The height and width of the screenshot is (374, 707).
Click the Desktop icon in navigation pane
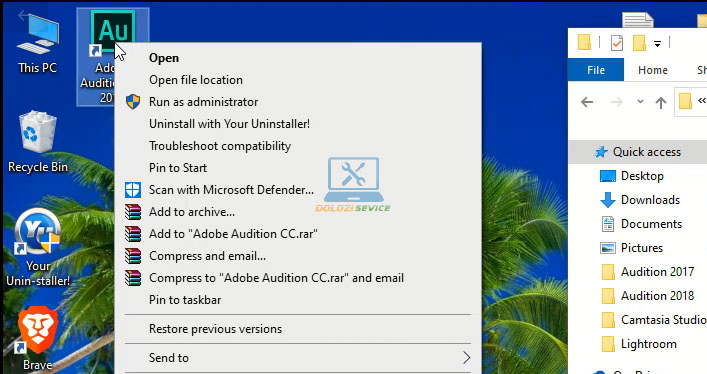pyautogui.click(x=608, y=176)
